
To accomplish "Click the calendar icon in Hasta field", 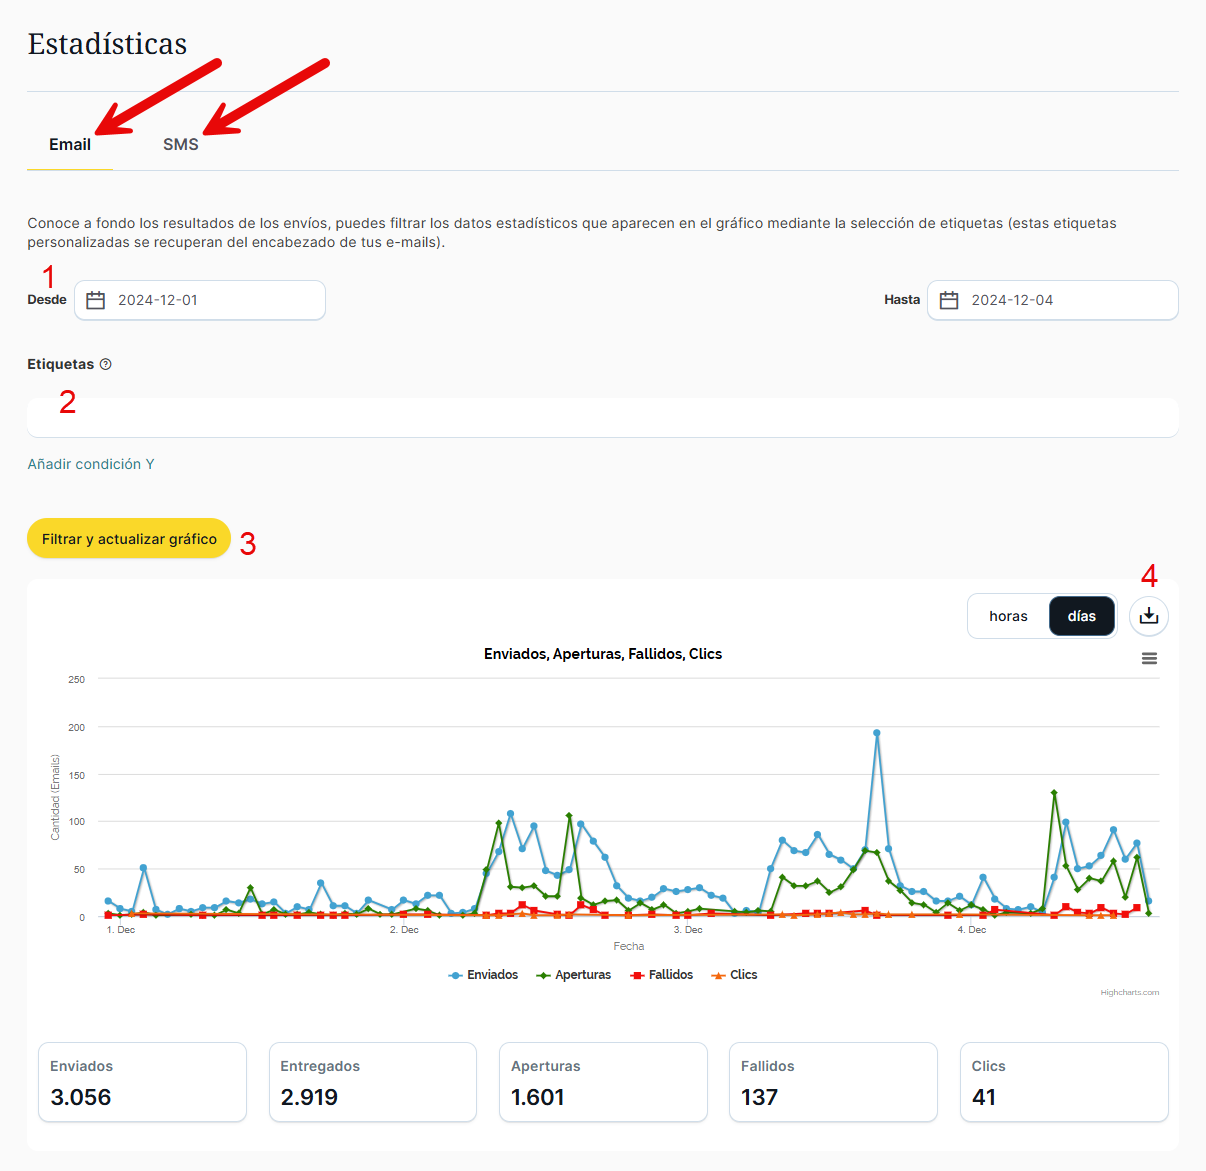I will [949, 300].
